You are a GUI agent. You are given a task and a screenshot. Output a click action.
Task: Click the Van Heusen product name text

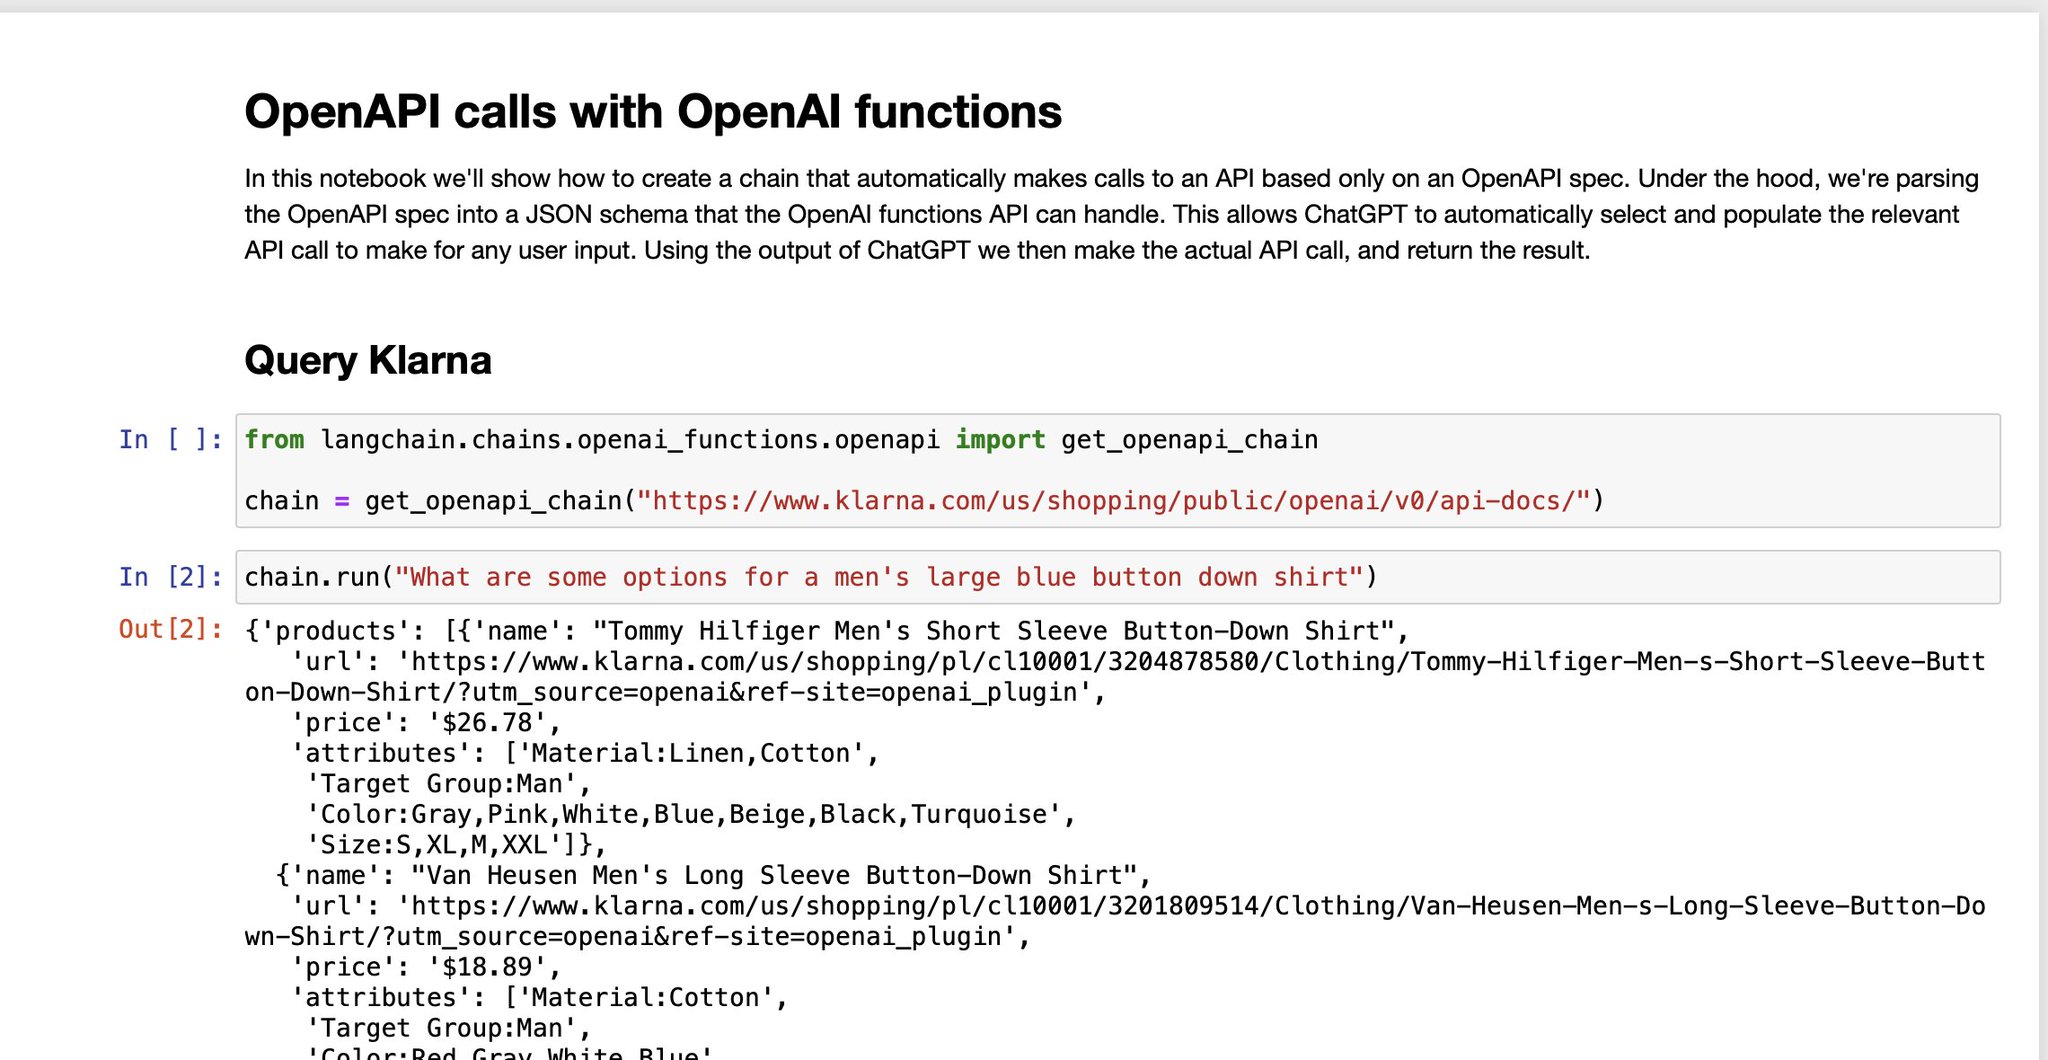point(774,875)
